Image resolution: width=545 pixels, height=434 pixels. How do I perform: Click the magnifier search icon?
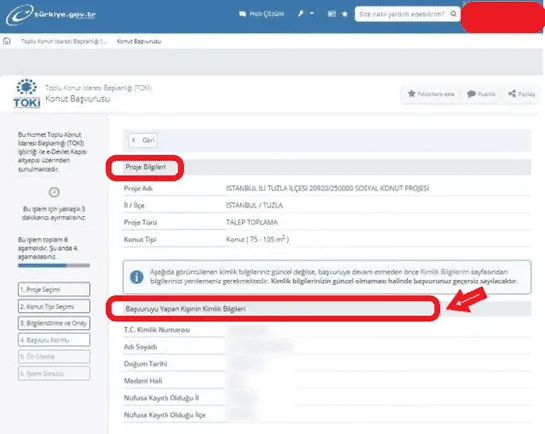click(454, 14)
